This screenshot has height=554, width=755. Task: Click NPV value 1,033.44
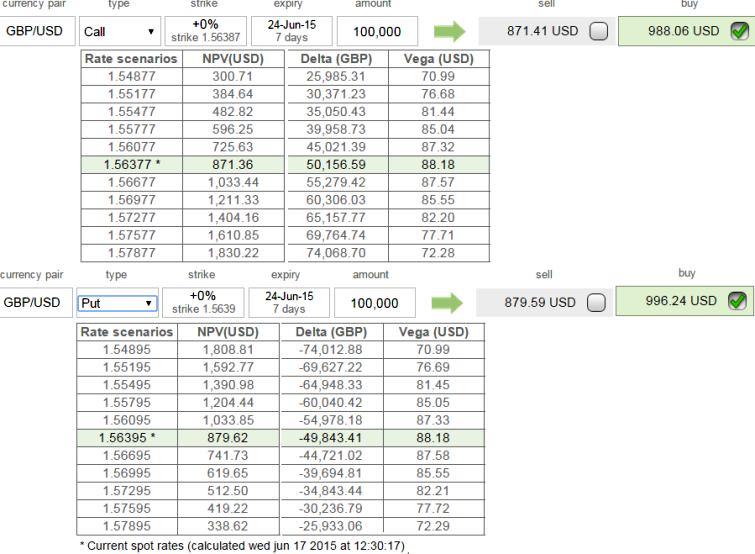click(233, 182)
